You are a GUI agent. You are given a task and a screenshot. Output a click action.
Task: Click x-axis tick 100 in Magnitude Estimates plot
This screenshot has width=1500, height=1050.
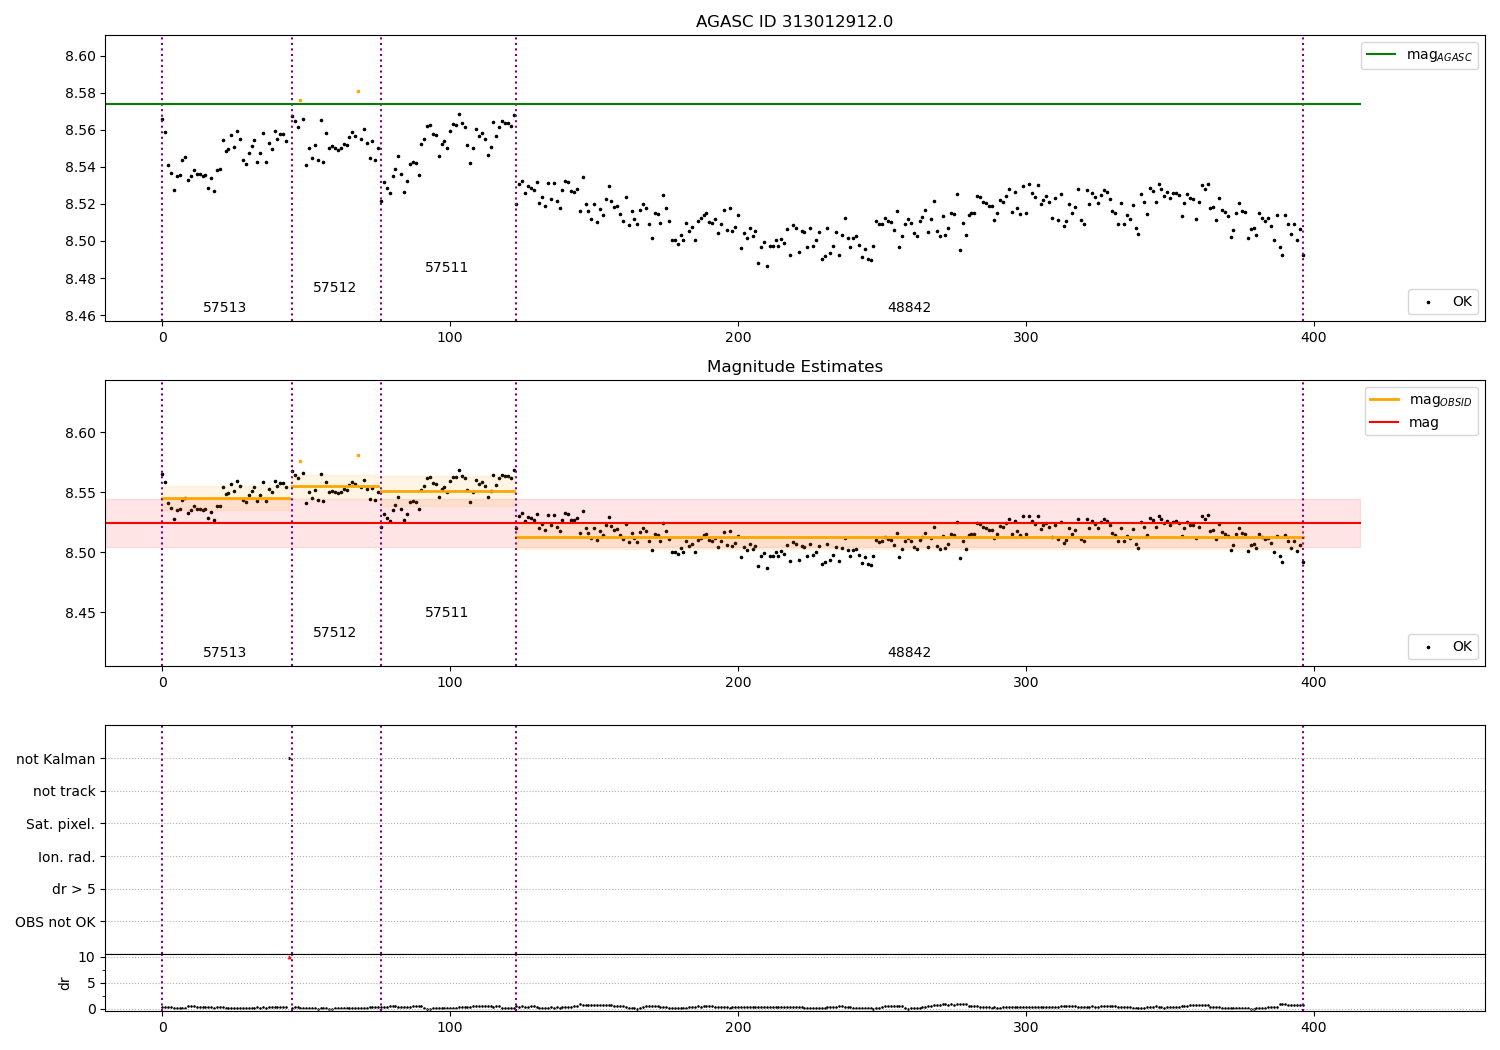[450, 683]
